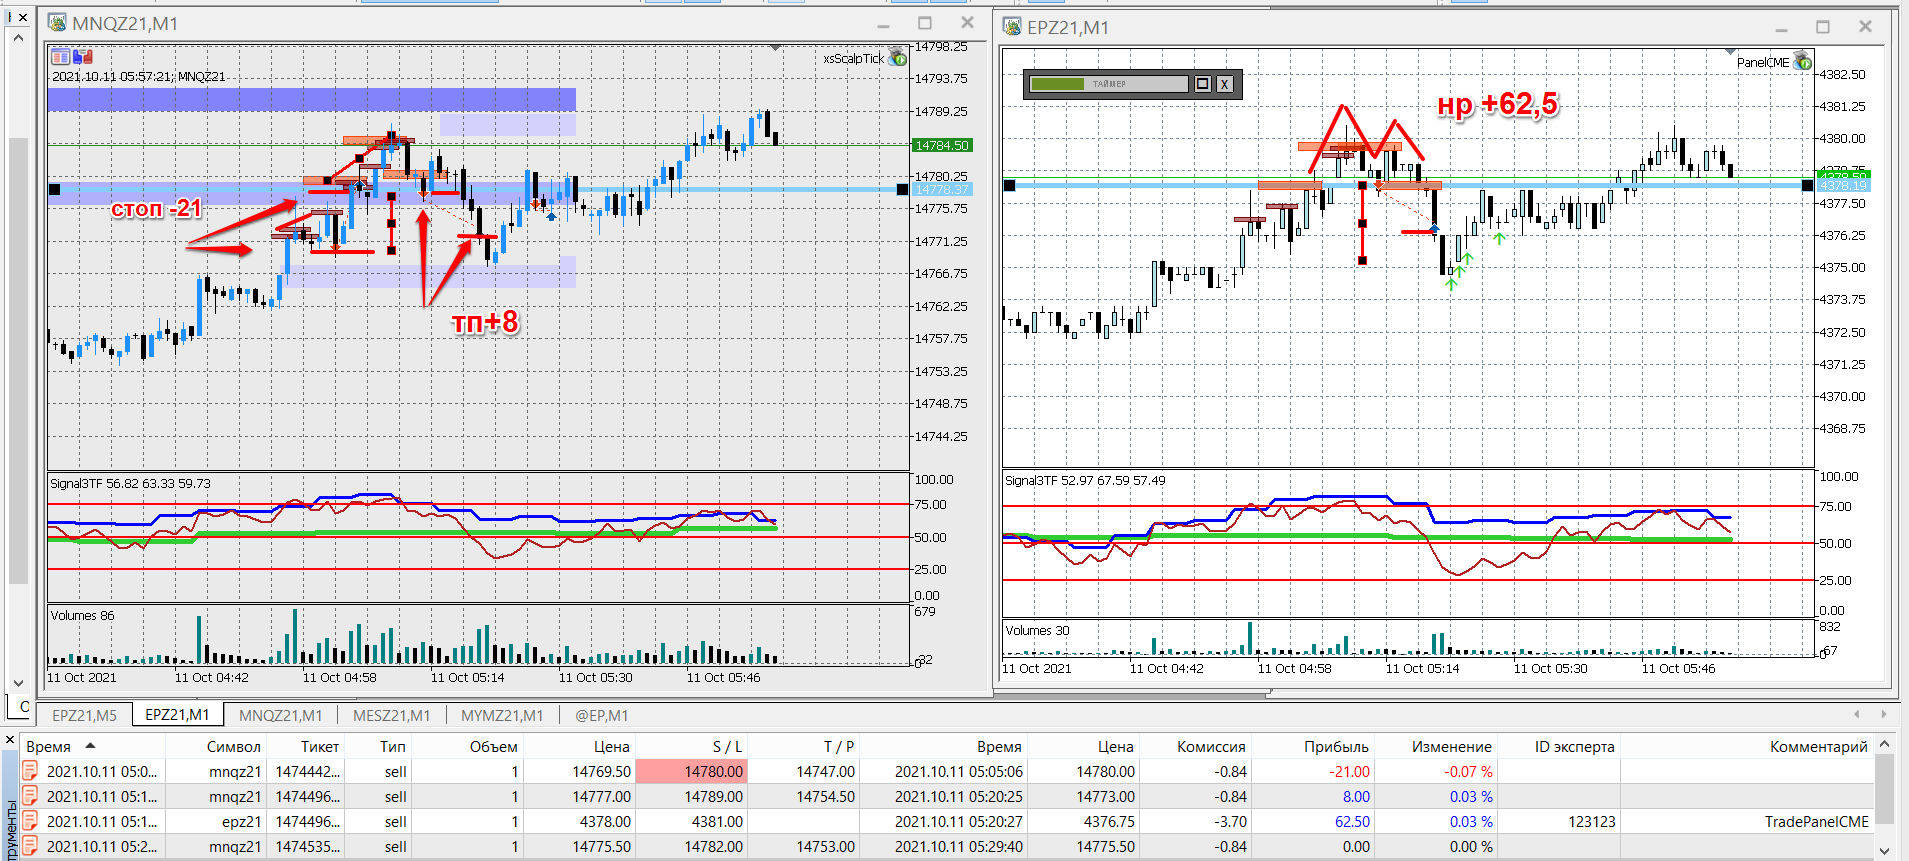
Task: Click the deal icon for the 14769.50 sell row
Action: [x=30, y=771]
